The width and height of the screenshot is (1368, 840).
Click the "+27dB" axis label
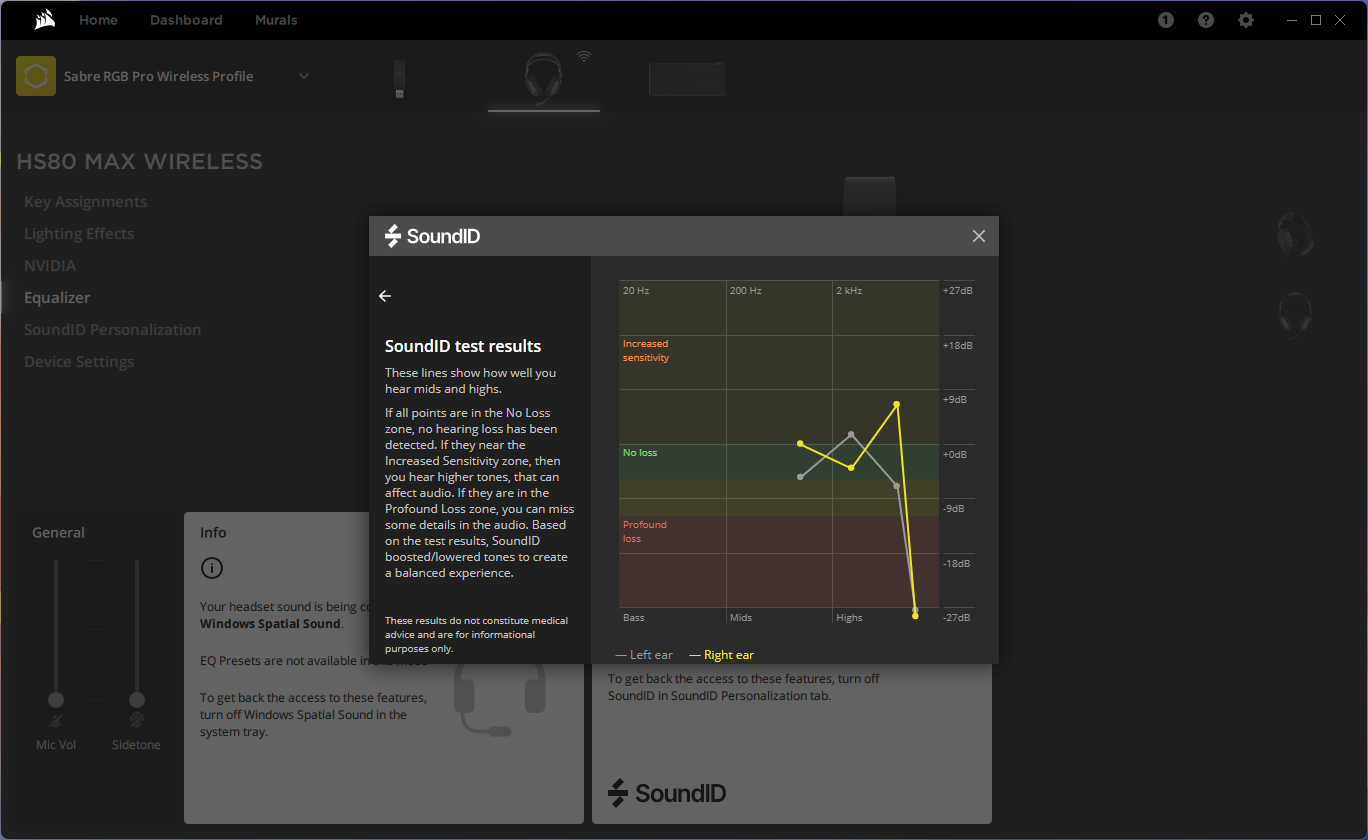coord(958,291)
